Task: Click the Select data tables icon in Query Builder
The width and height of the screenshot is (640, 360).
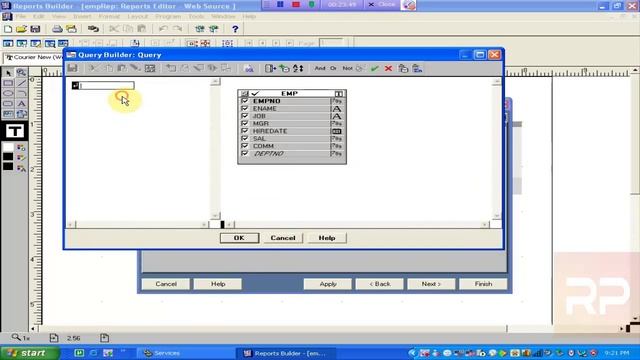Action: click(270, 69)
